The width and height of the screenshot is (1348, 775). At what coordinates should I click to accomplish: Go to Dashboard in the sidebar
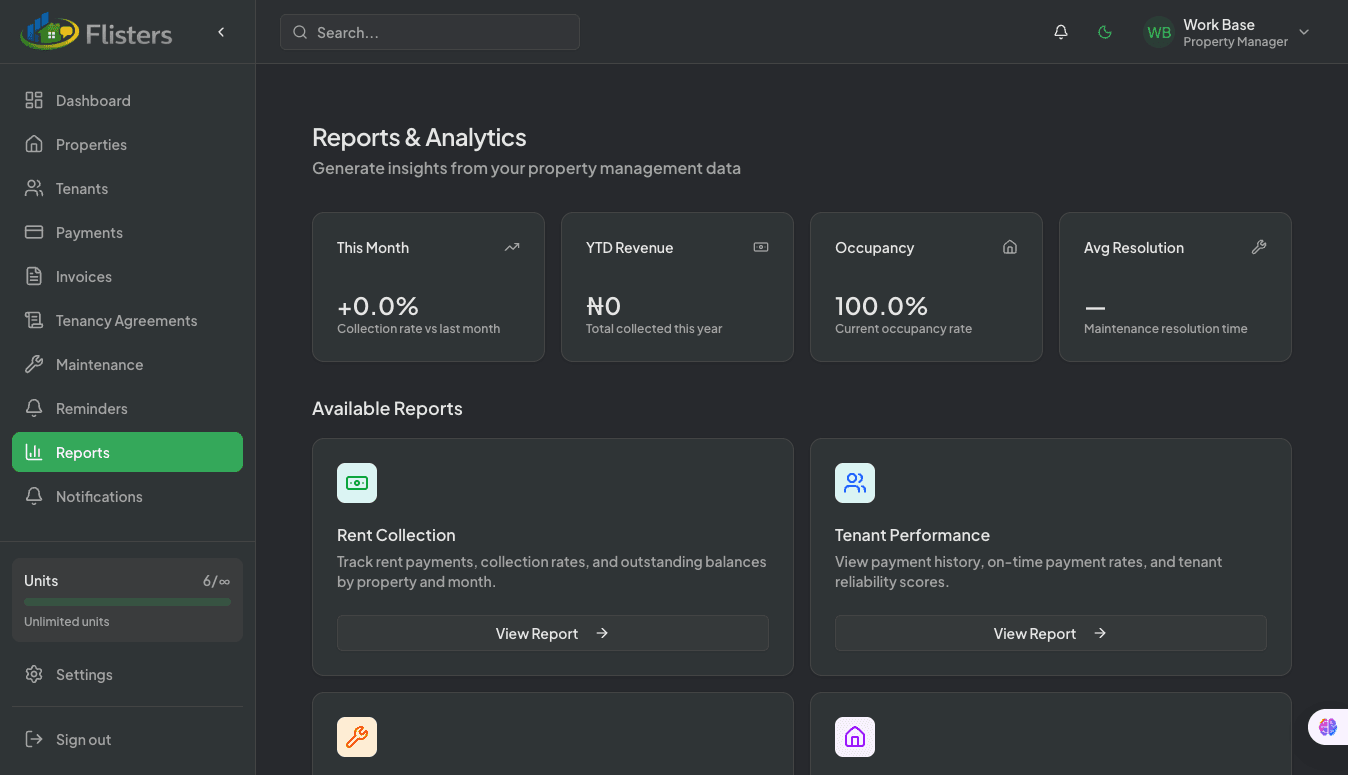93,101
